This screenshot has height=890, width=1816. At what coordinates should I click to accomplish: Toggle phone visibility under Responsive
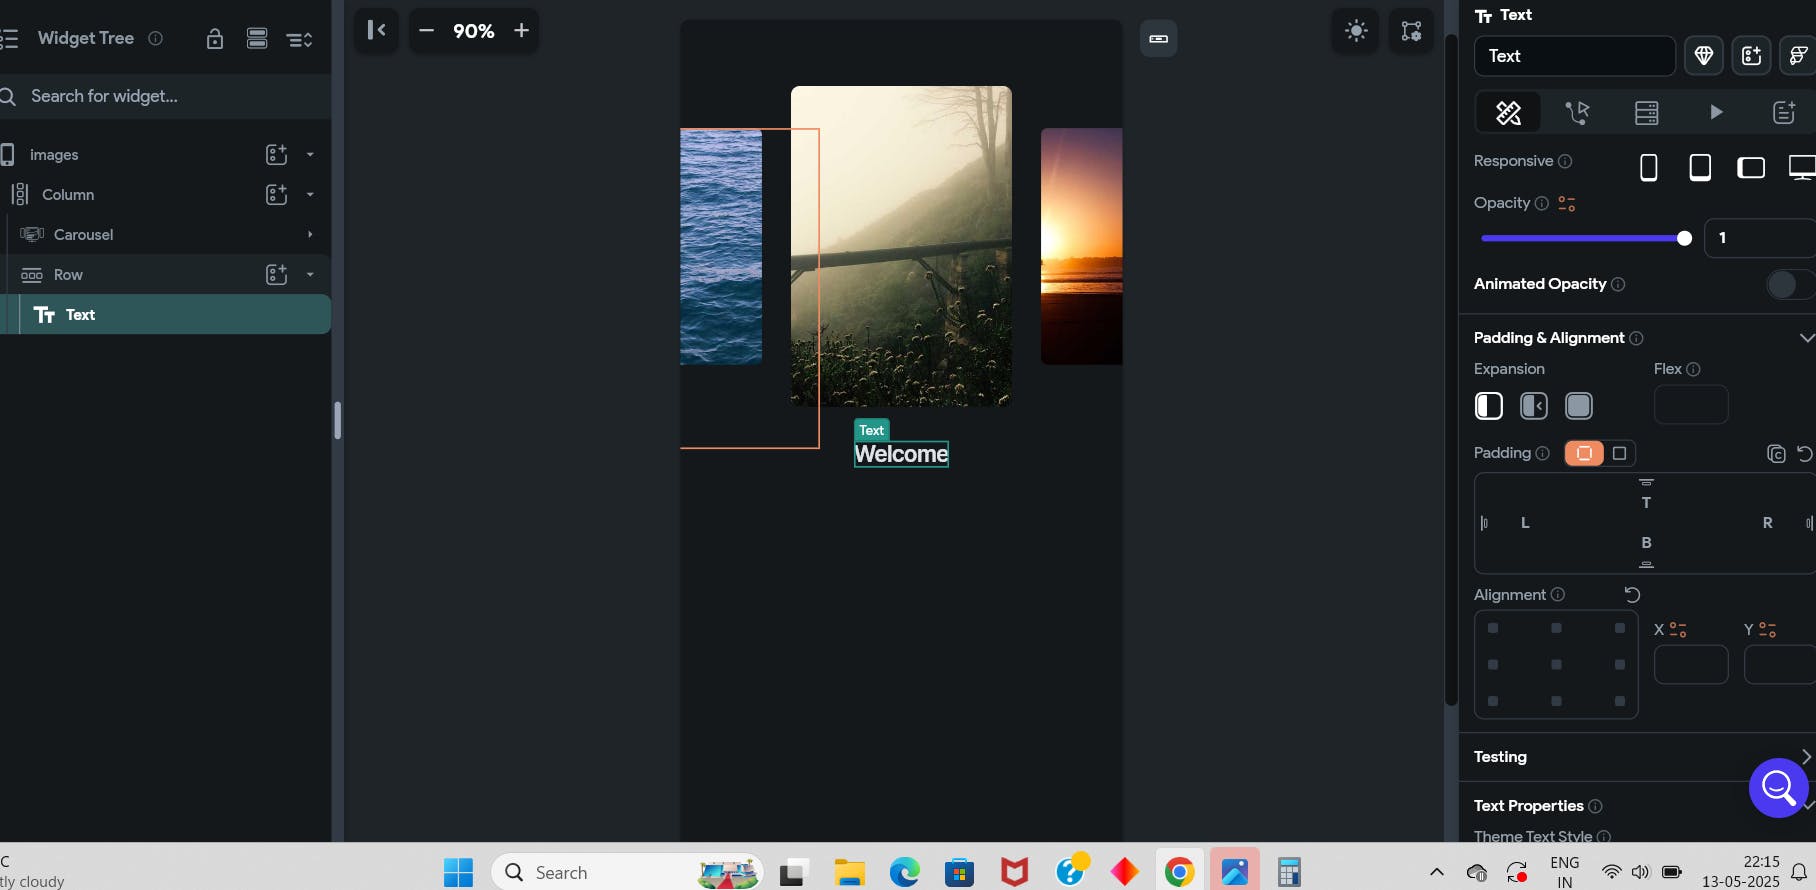pos(1649,168)
